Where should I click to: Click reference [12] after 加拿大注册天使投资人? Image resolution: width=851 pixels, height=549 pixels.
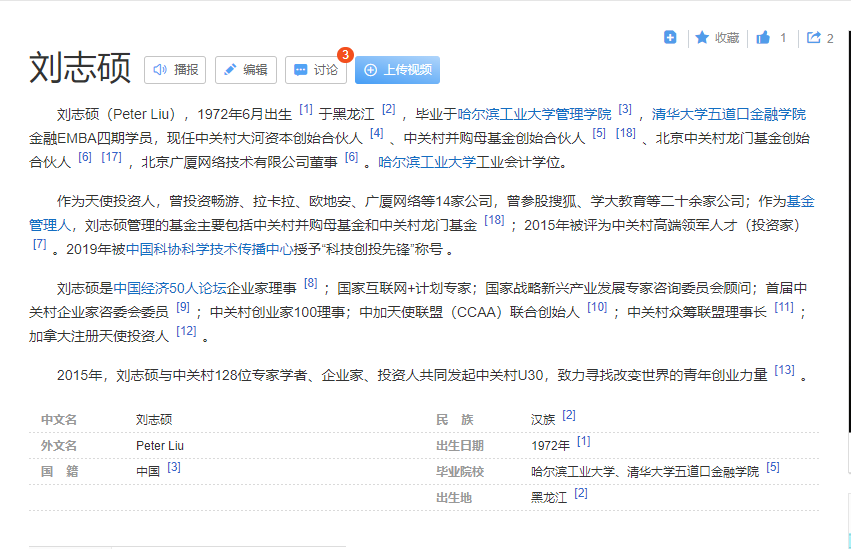coord(187,330)
